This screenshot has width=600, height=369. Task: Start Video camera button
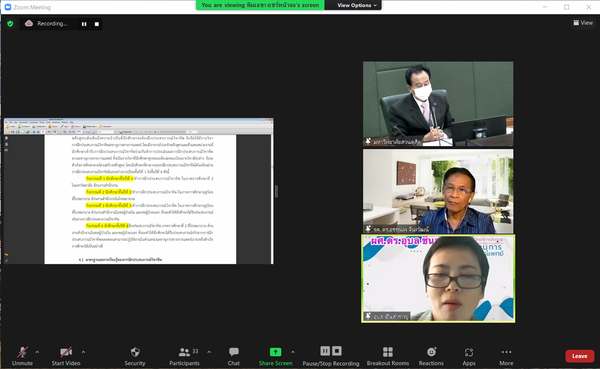[66, 356]
